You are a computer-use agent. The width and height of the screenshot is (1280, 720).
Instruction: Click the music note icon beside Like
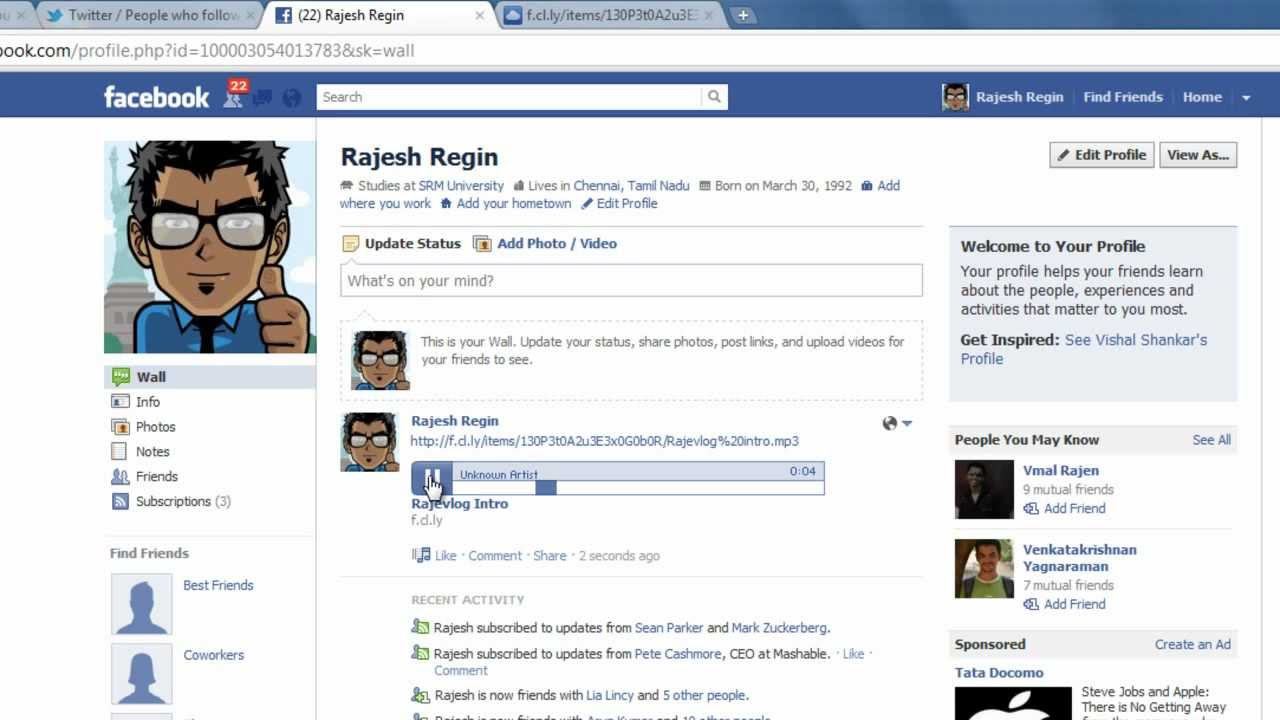421,555
